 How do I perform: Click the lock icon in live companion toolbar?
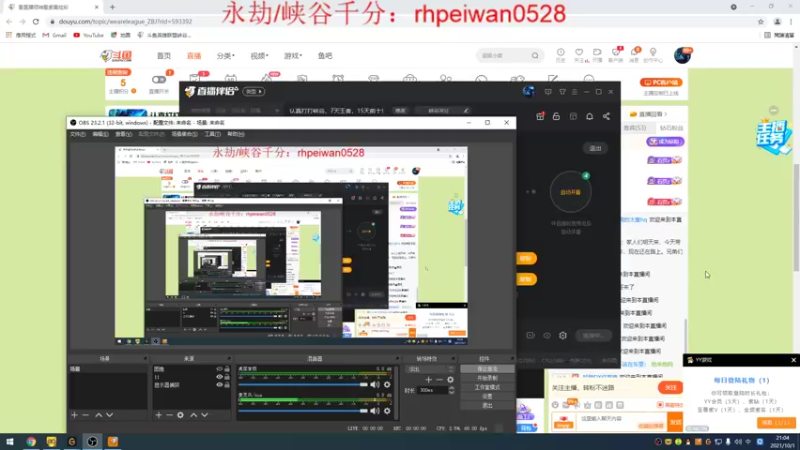click(x=556, y=116)
